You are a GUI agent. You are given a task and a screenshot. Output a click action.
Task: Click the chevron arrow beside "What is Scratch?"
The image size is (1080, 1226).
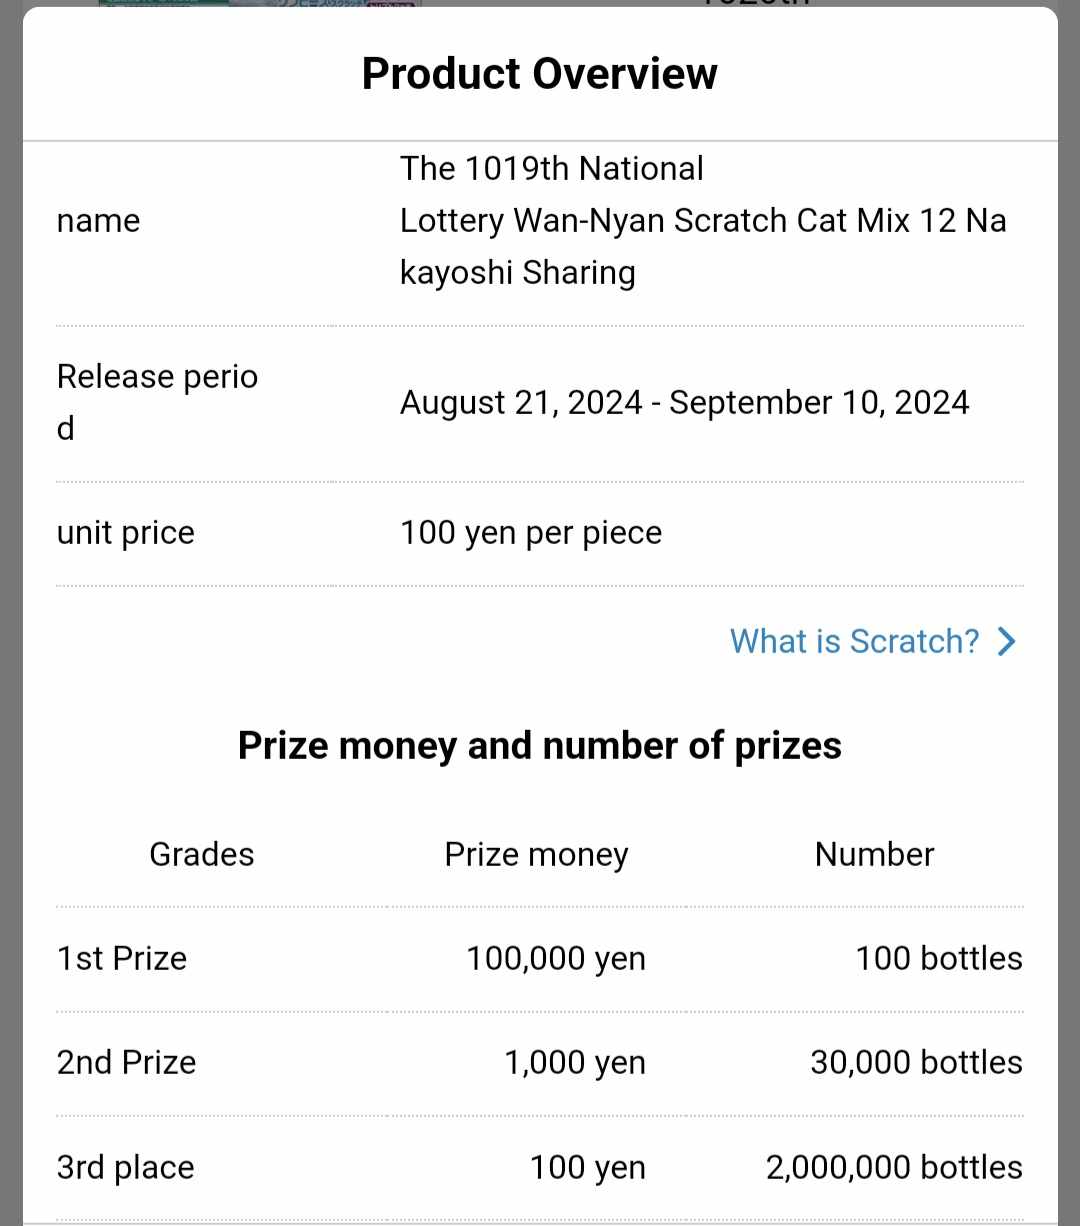tap(1006, 641)
